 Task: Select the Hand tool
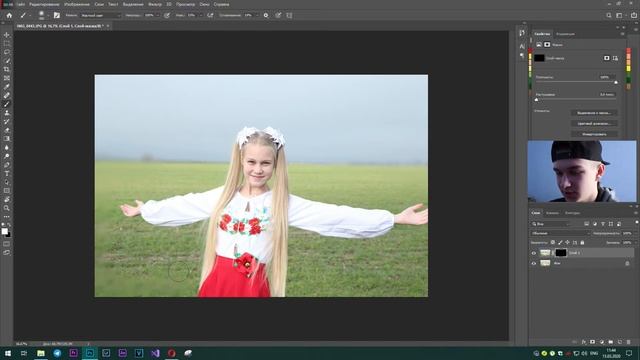click(7, 200)
